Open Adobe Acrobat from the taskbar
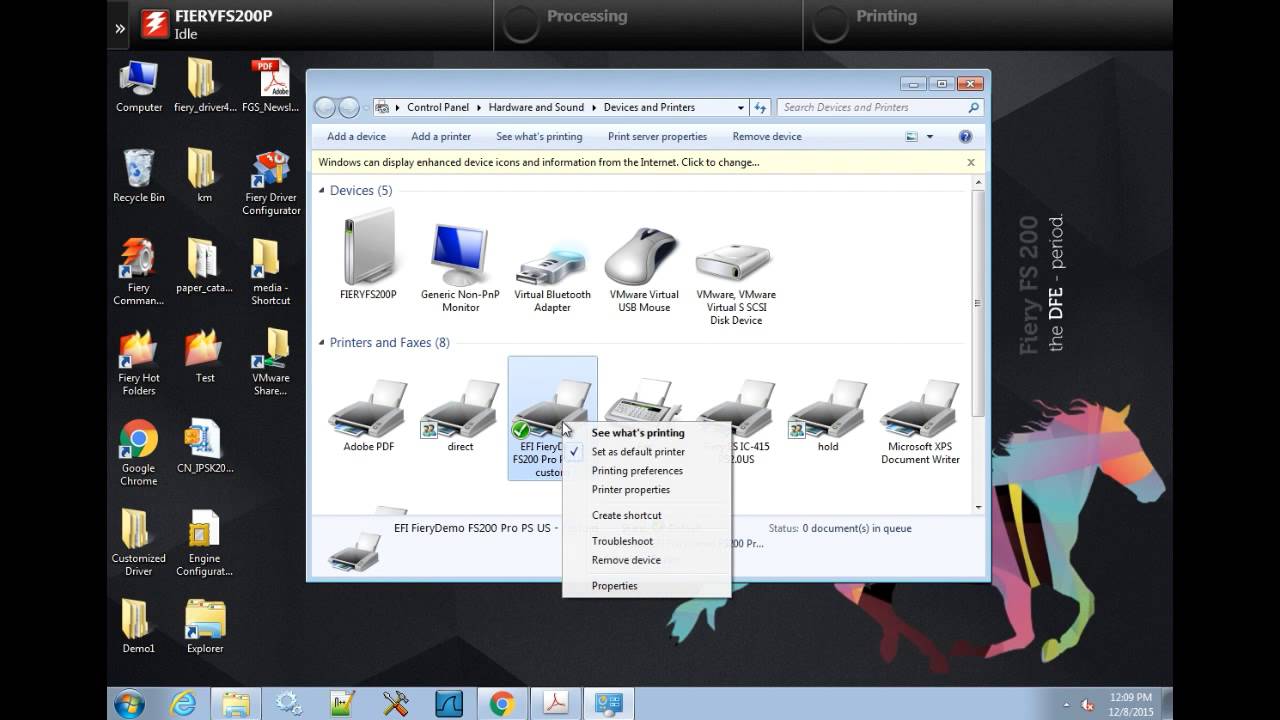Viewport: 1280px width, 720px height. (x=555, y=703)
